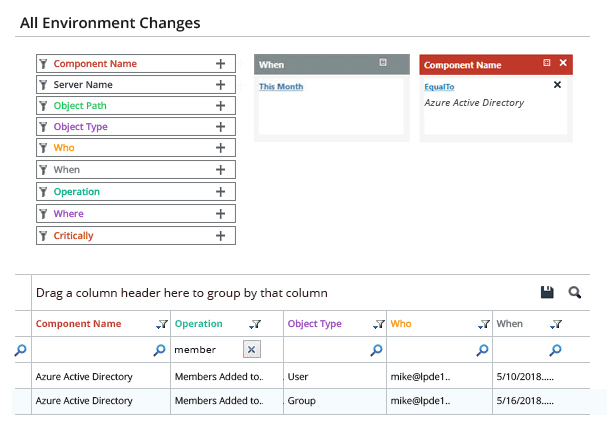Click 'Azure Active Directory' in the User row
Image resolution: width=612 pixels, height=430 pixels.
tap(84, 377)
